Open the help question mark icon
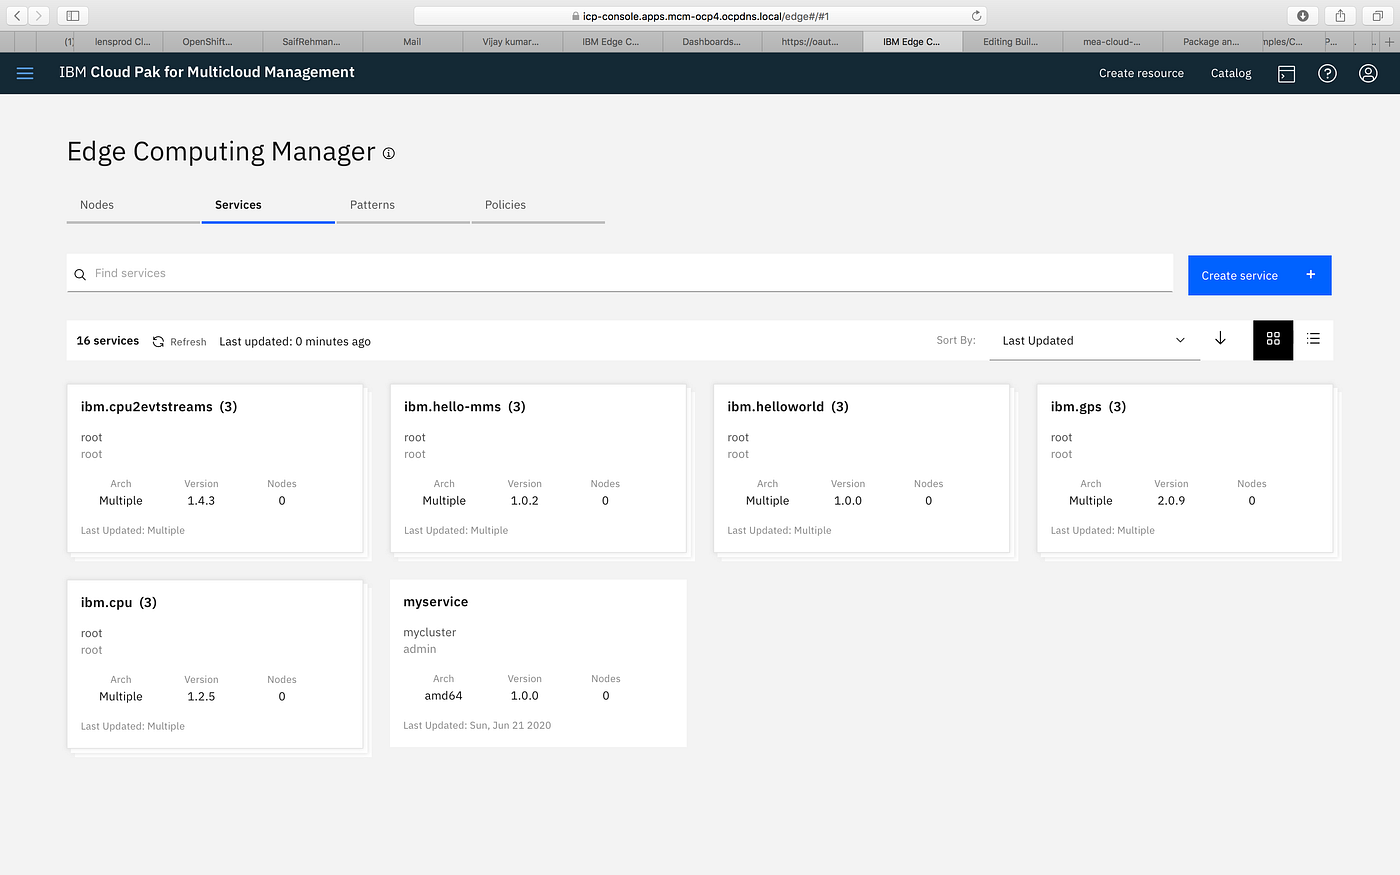This screenshot has height=875, width=1400. click(x=1327, y=73)
